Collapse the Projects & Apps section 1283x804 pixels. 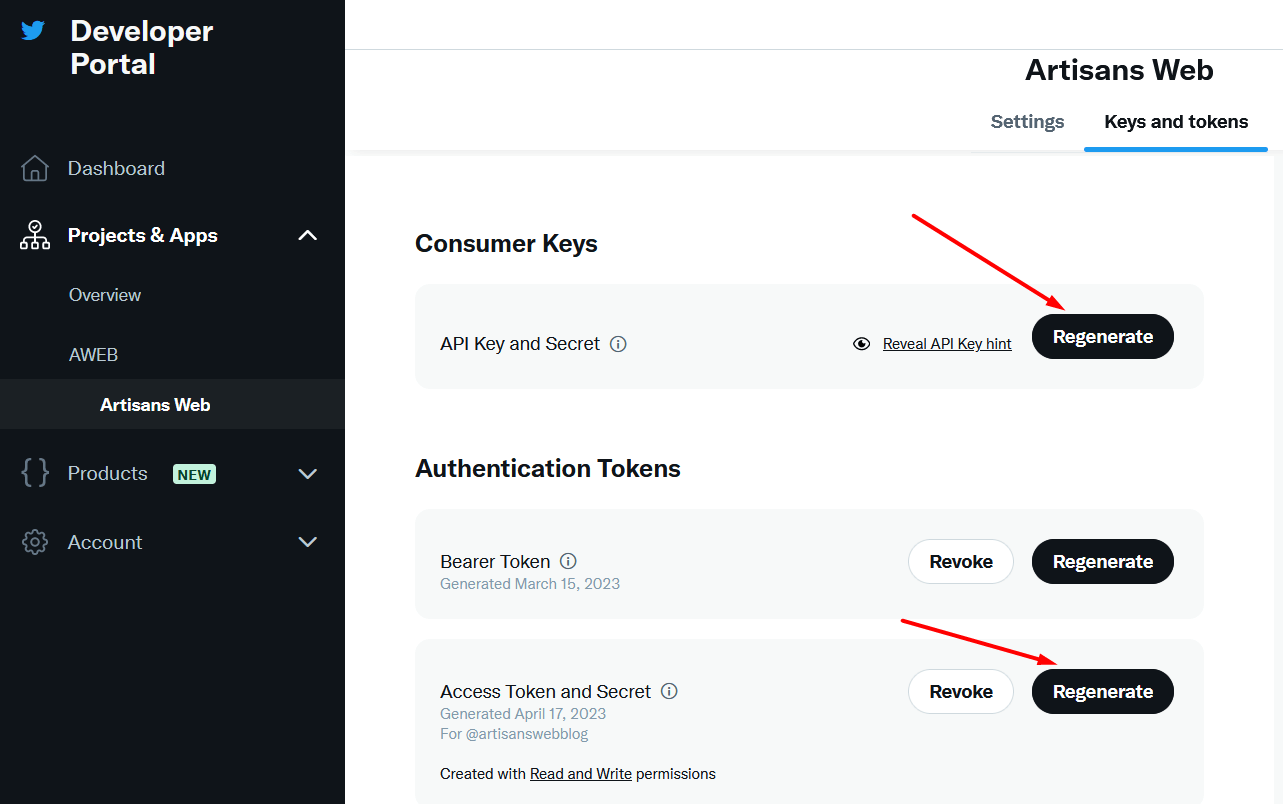[x=308, y=236]
